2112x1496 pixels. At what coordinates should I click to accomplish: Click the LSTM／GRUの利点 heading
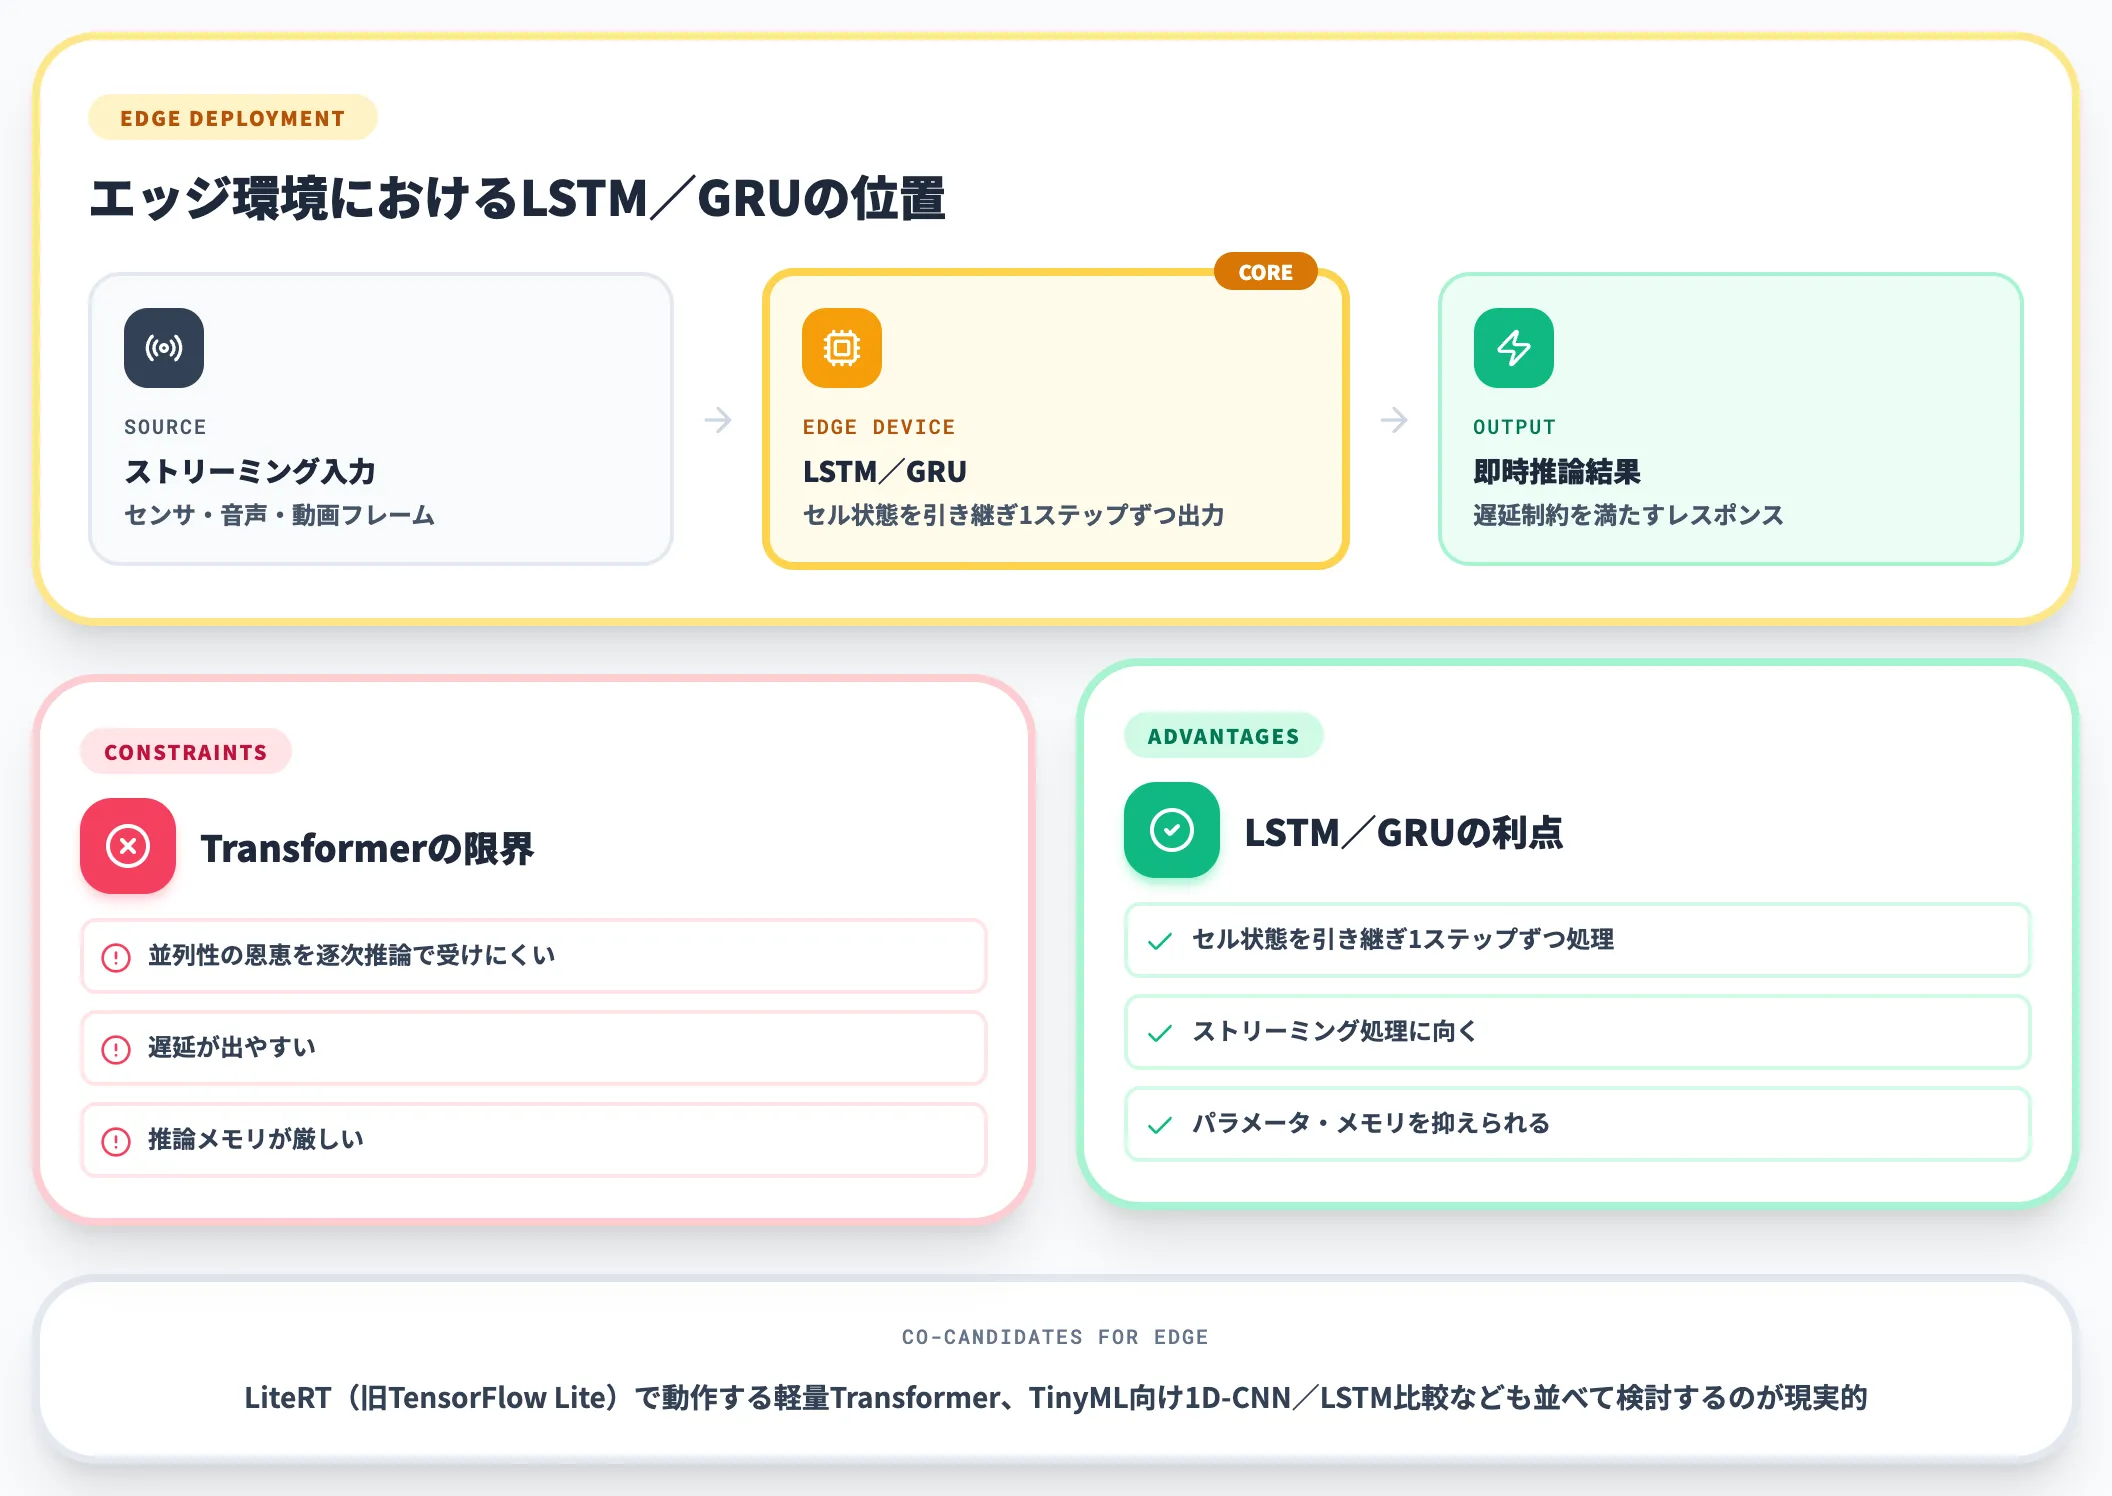click(1404, 832)
